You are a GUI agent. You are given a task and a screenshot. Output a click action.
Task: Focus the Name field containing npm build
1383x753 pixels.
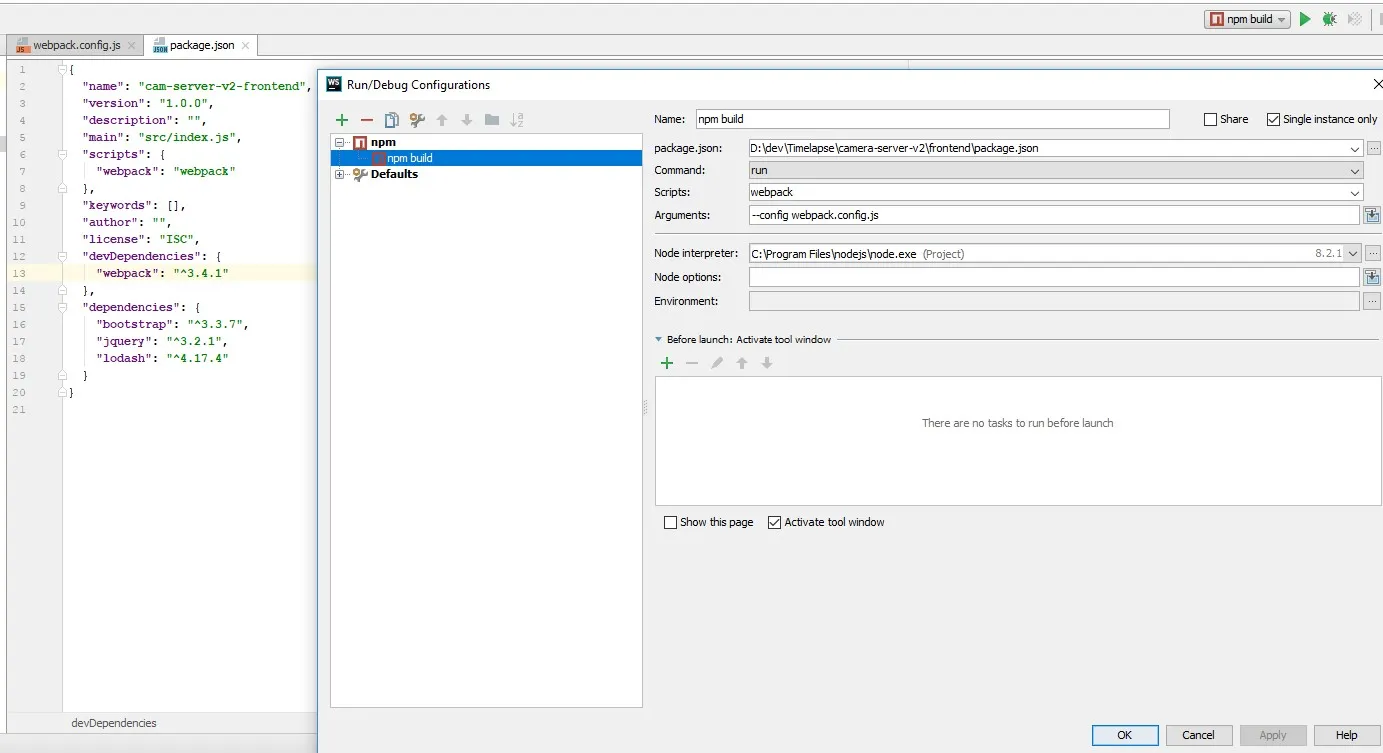coord(932,119)
